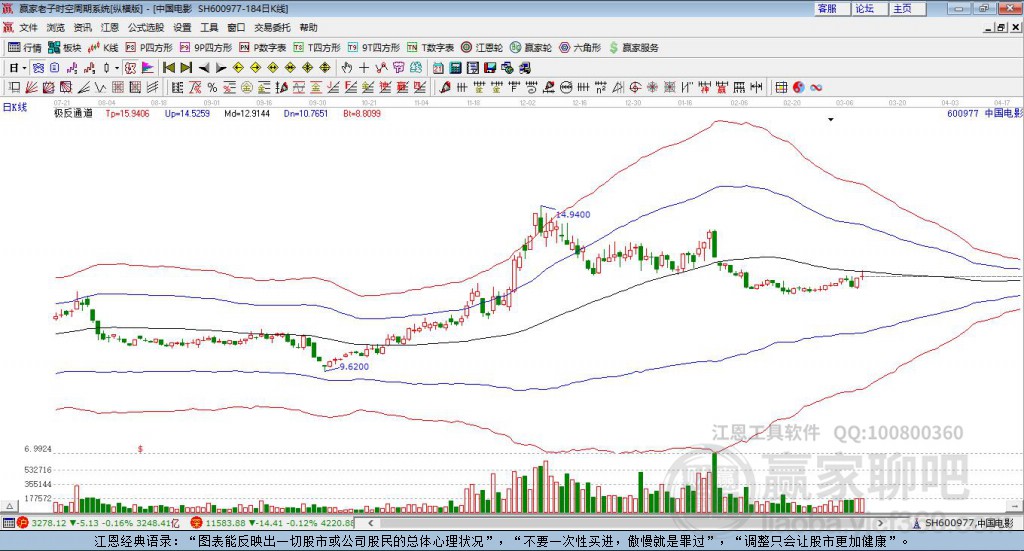Open the T四方形 tool
The height and width of the screenshot is (551, 1024).
pos(317,48)
